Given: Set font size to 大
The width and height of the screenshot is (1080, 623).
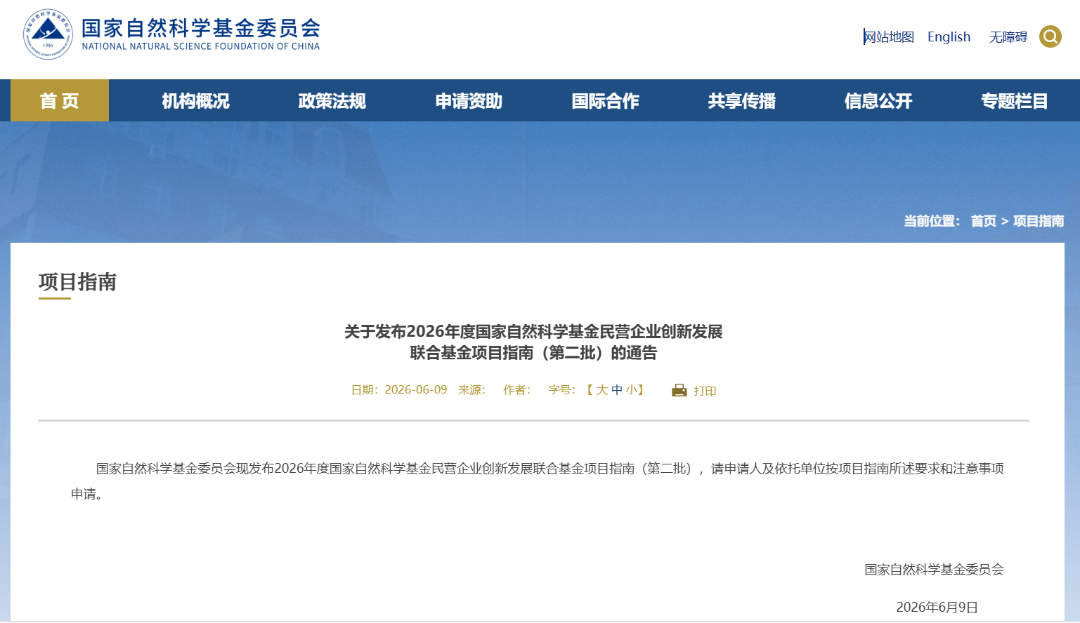Looking at the screenshot, I should pyautogui.click(x=602, y=390).
